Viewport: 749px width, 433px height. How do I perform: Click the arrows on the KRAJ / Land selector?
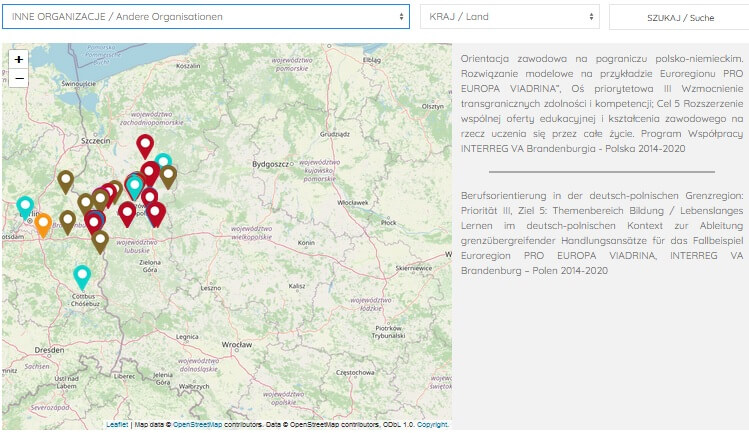point(593,17)
